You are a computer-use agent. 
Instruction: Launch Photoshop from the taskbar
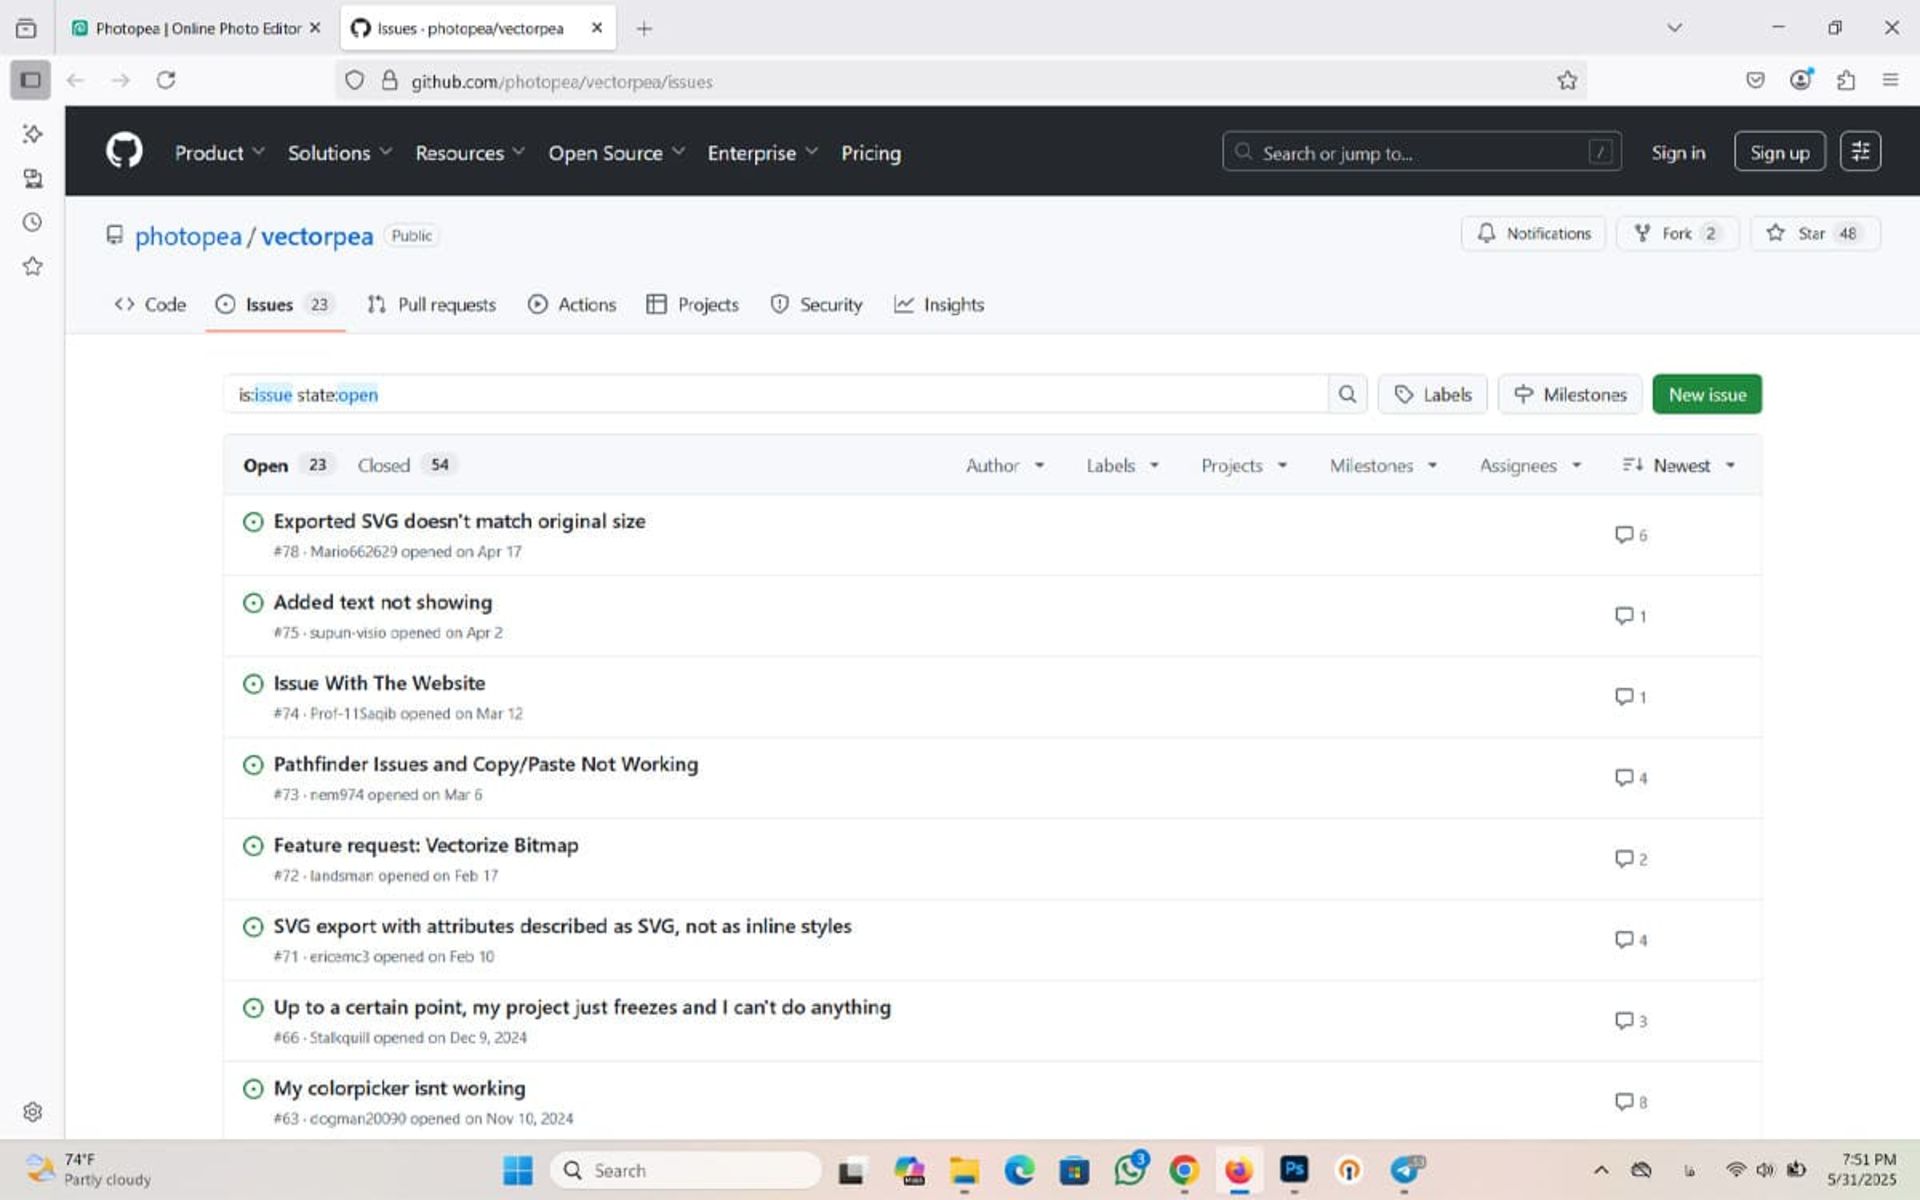[x=1294, y=1169]
